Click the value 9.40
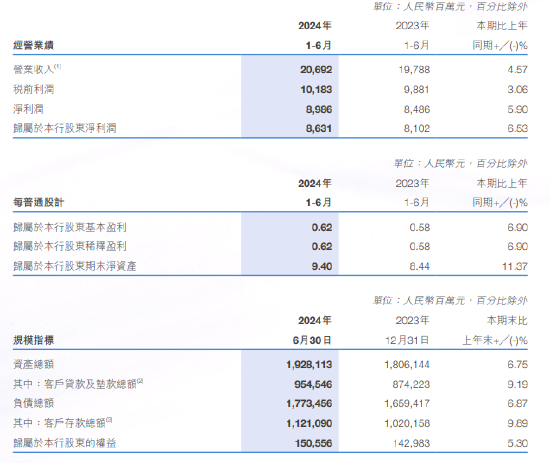550x463 pixels. pos(322,267)
